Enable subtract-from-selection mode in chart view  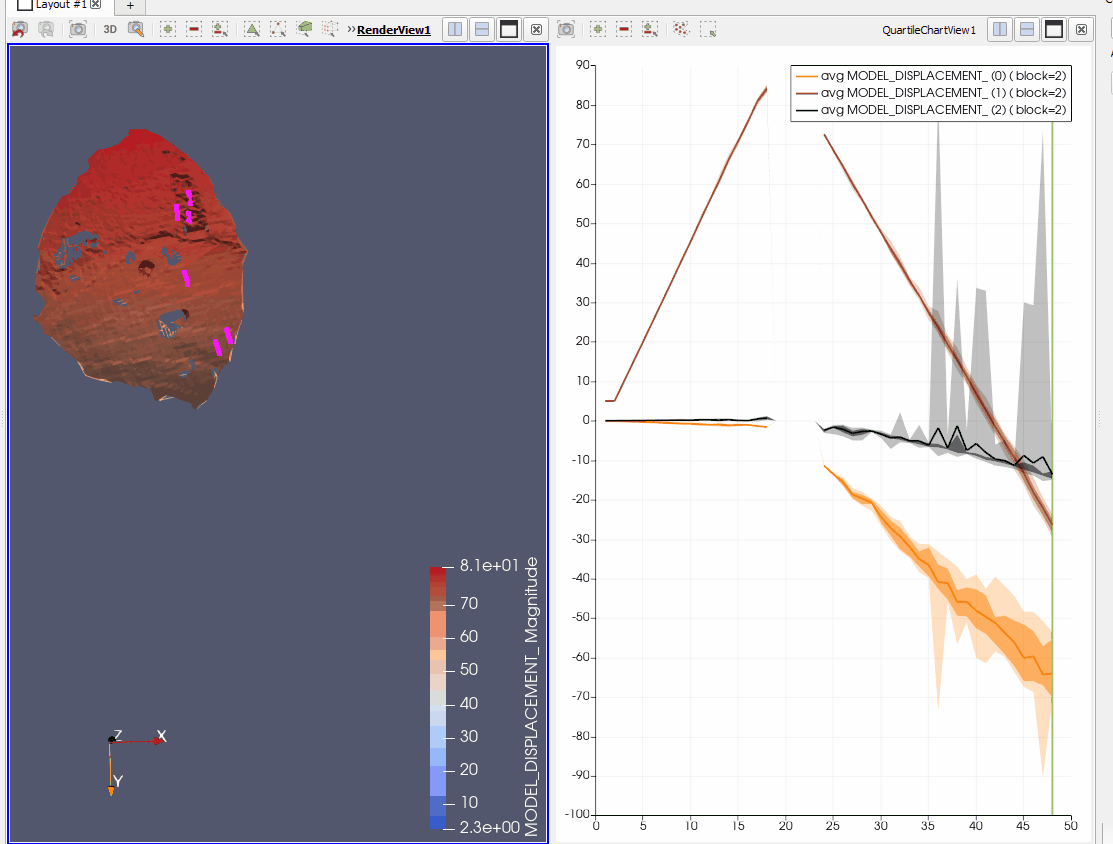(624, 30)
